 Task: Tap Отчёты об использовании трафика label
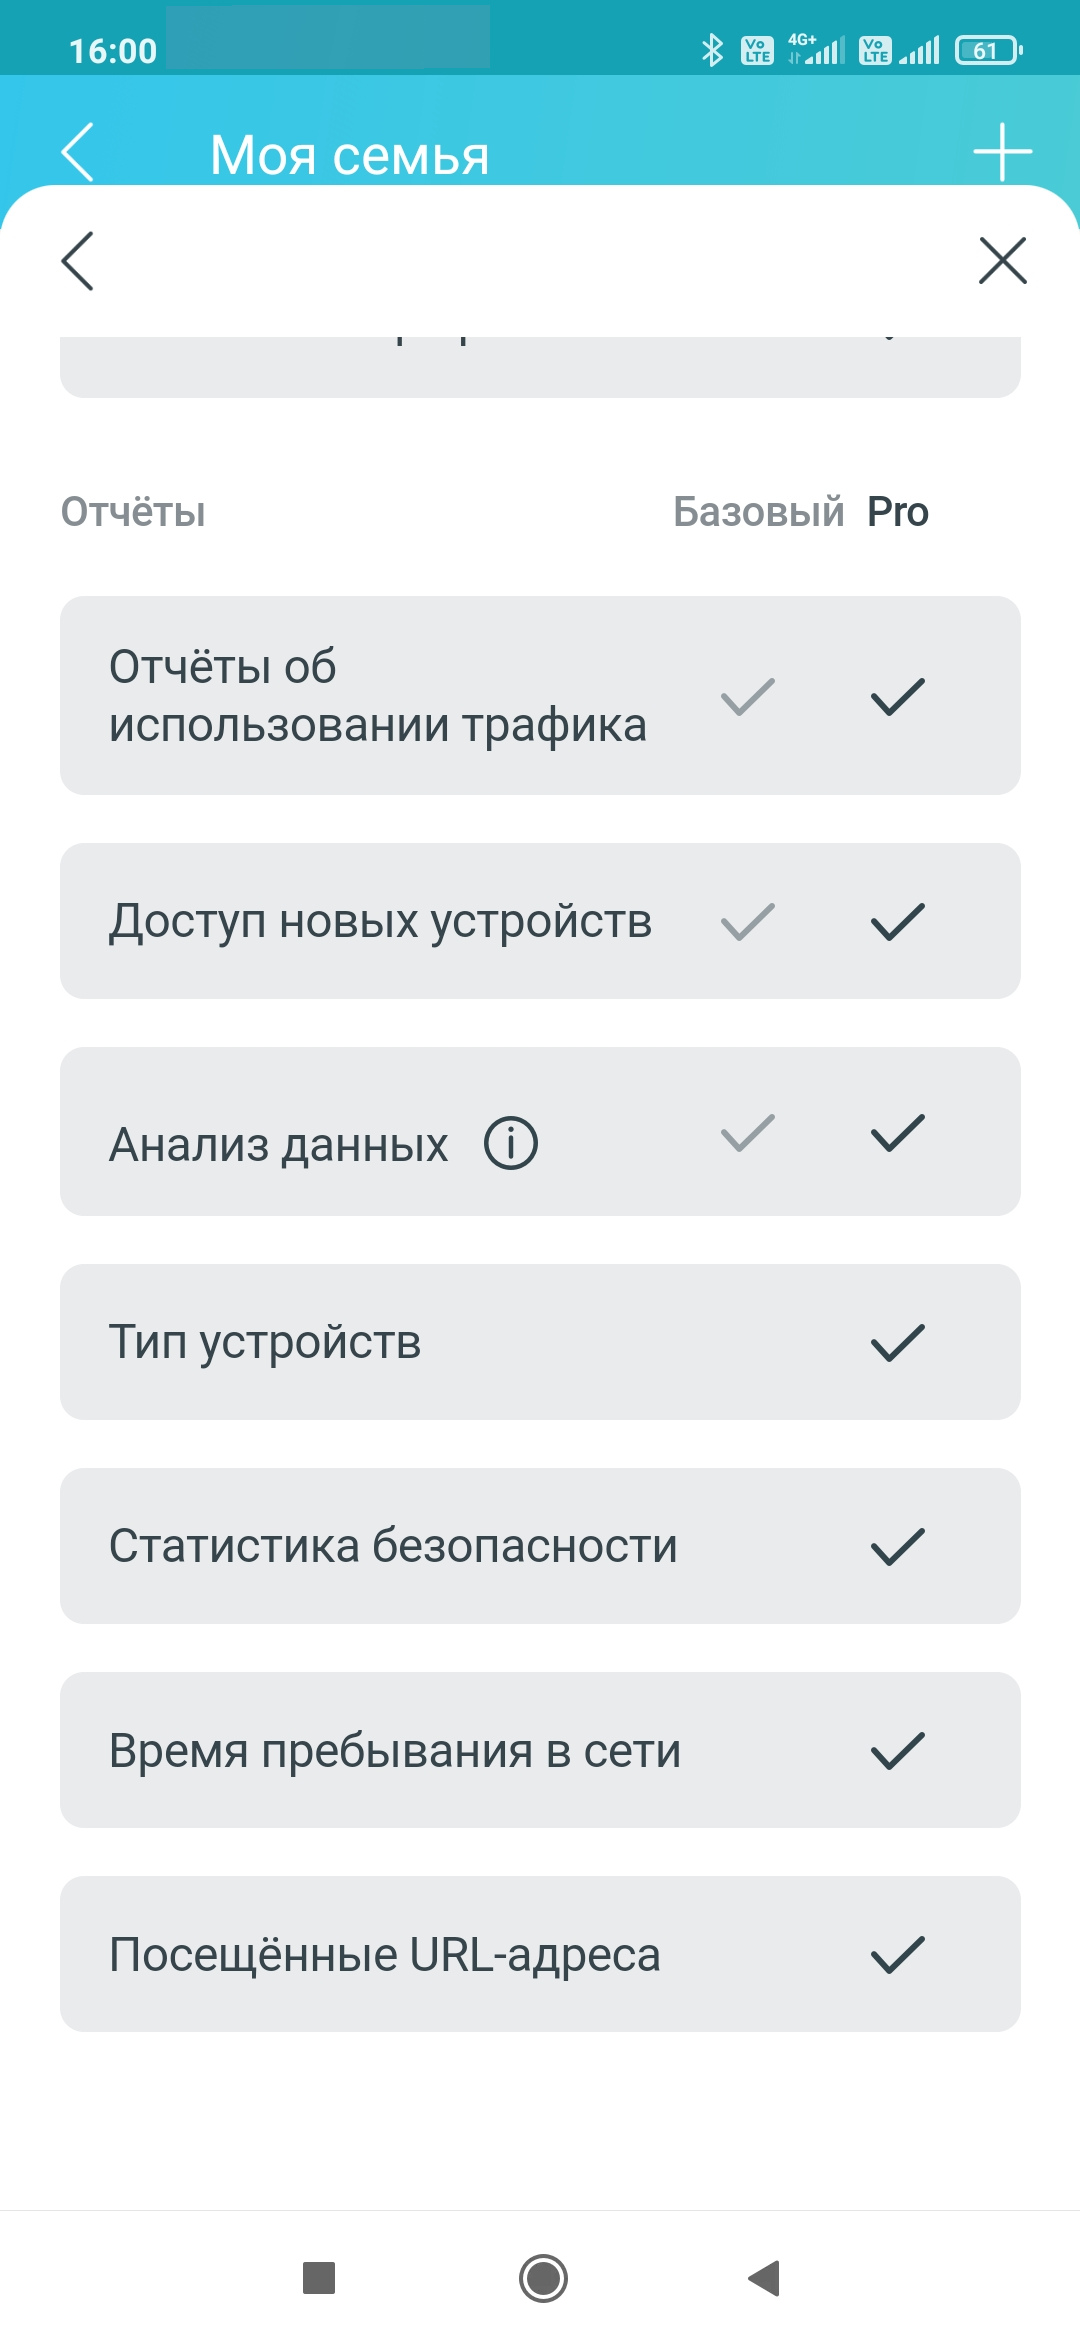click(x=377, y=696)
